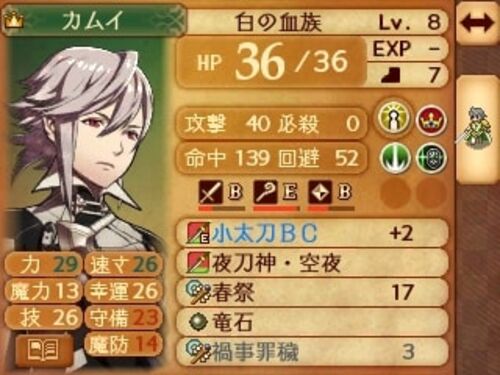Tap the 白の血族 class label
This screenshot has height=375, width=500.
tap(278, 23)
